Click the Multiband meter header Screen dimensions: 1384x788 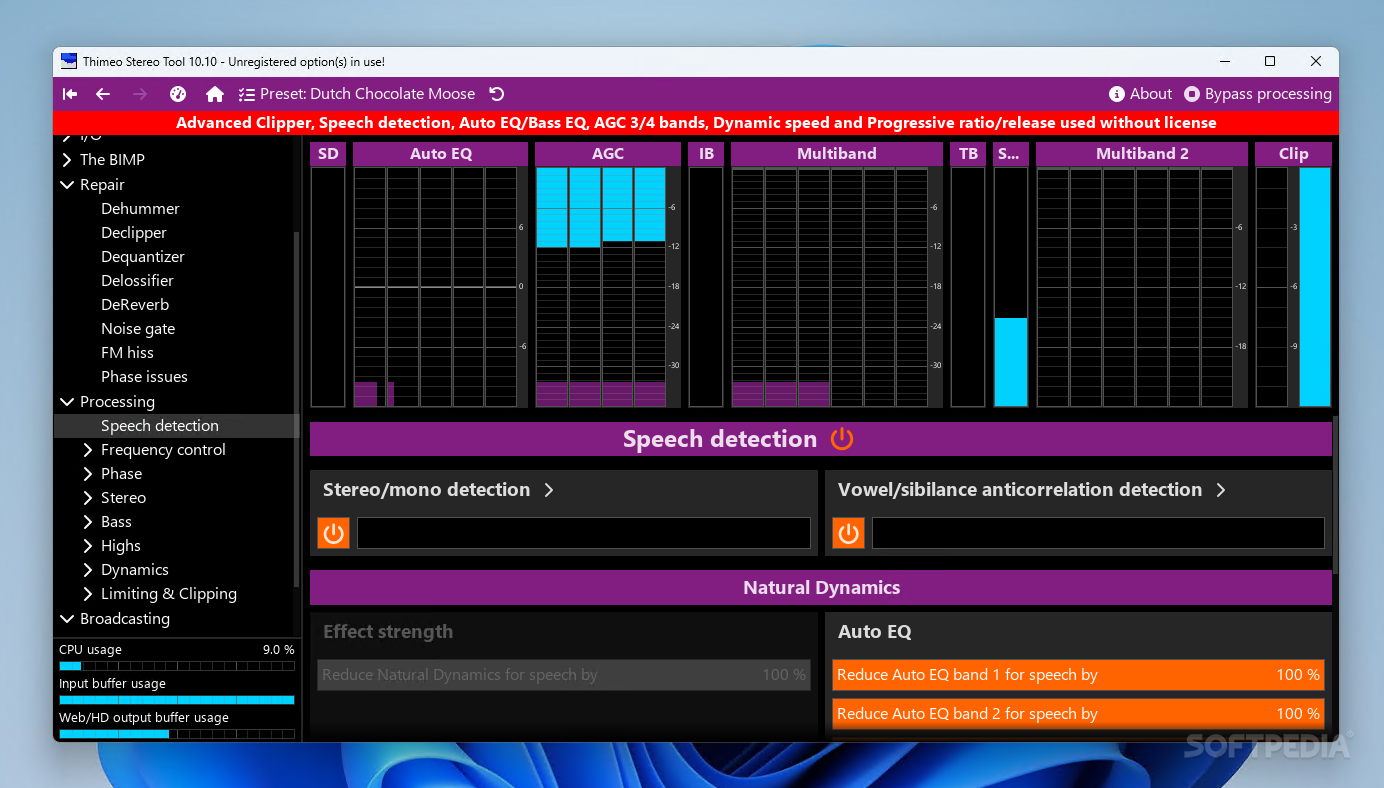click(837, 154)
